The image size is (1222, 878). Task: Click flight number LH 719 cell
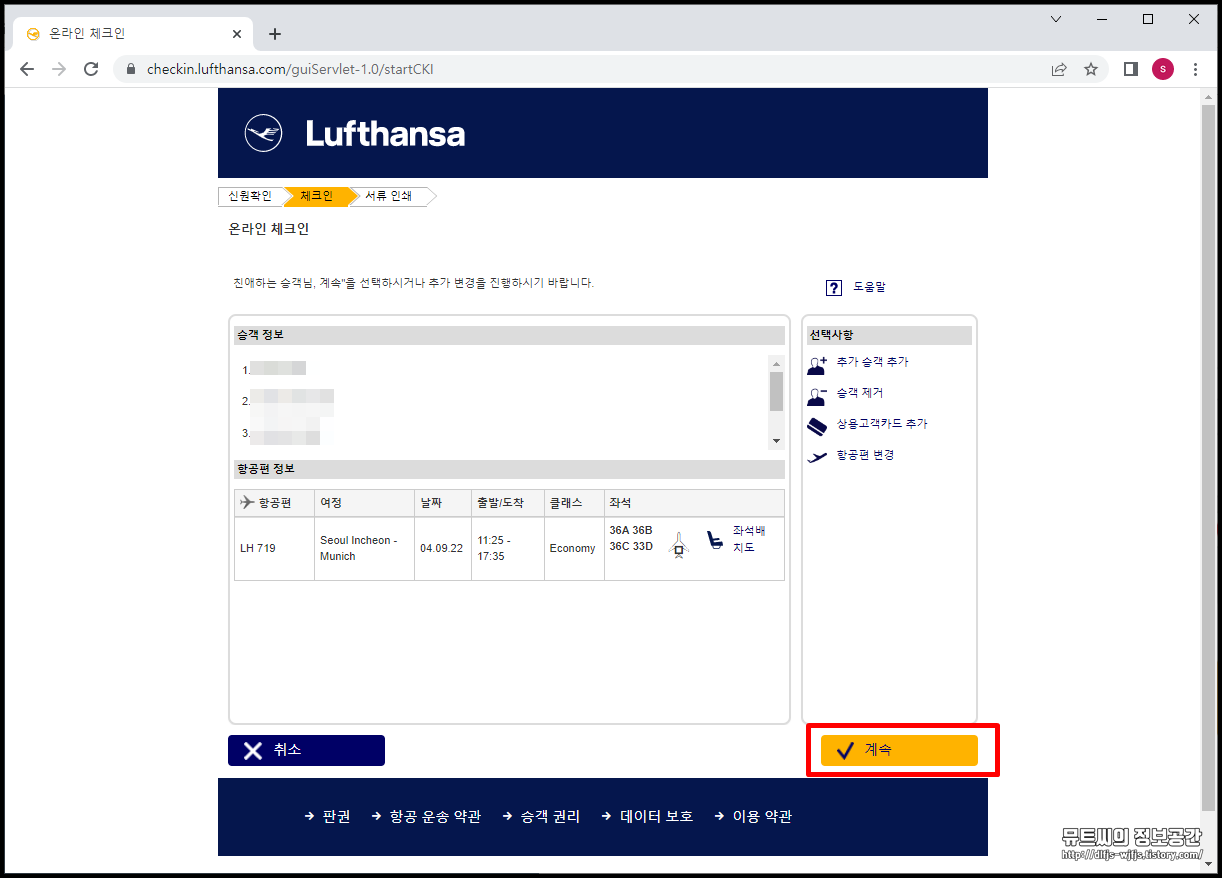click(x=275, y=548)
